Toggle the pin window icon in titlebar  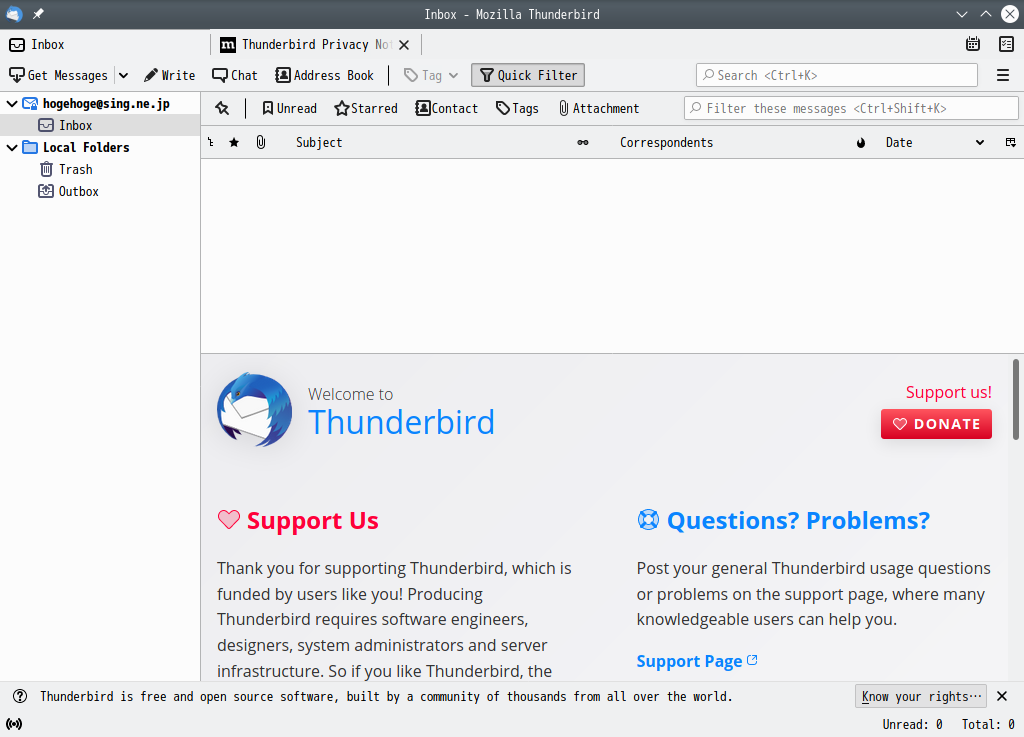click(x=38, y=14)
